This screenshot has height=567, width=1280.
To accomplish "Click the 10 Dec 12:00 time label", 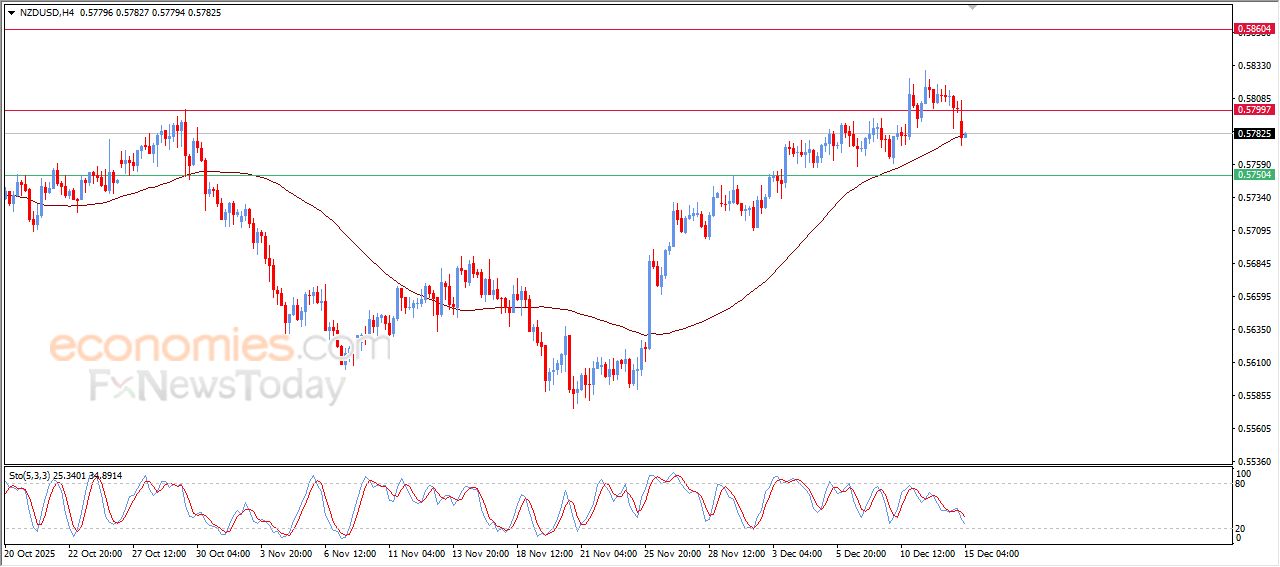I will pyautogui.click(x=926, y=553).
